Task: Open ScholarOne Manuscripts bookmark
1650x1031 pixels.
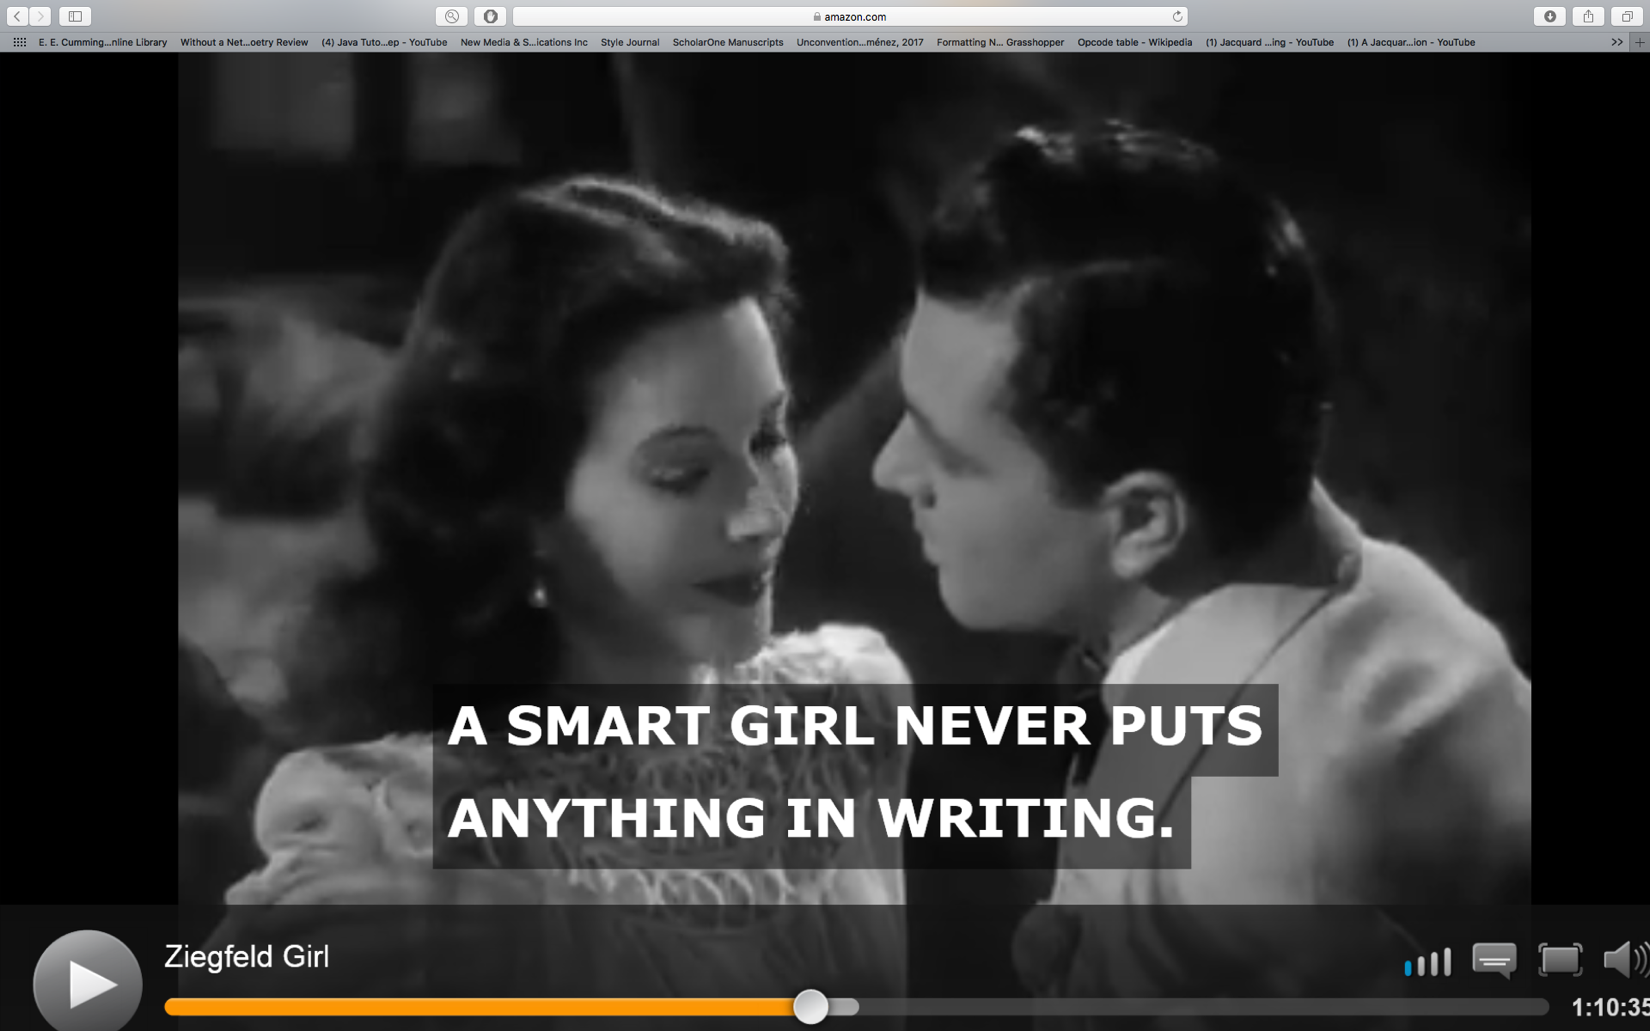Action: pyautogui.click(x=728, y=42)
